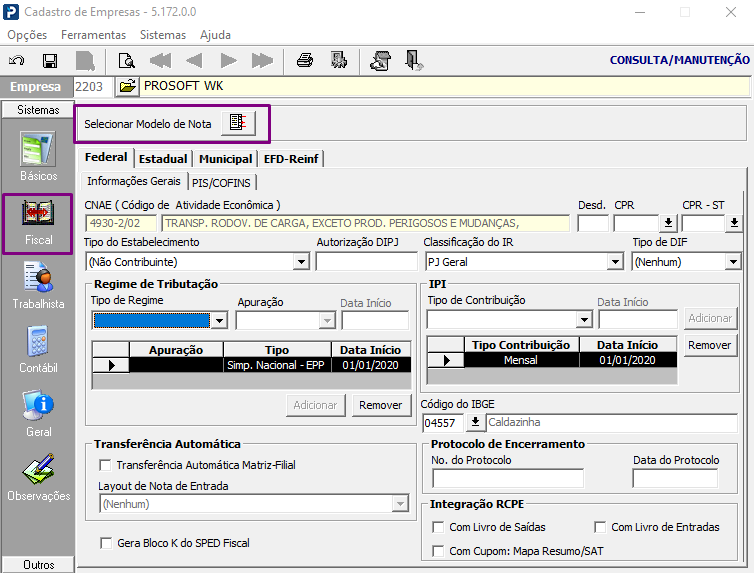The width and height of the screenshot is (754, 573).
Task: Open the Ferramentas menu
Action: (93, 35)
